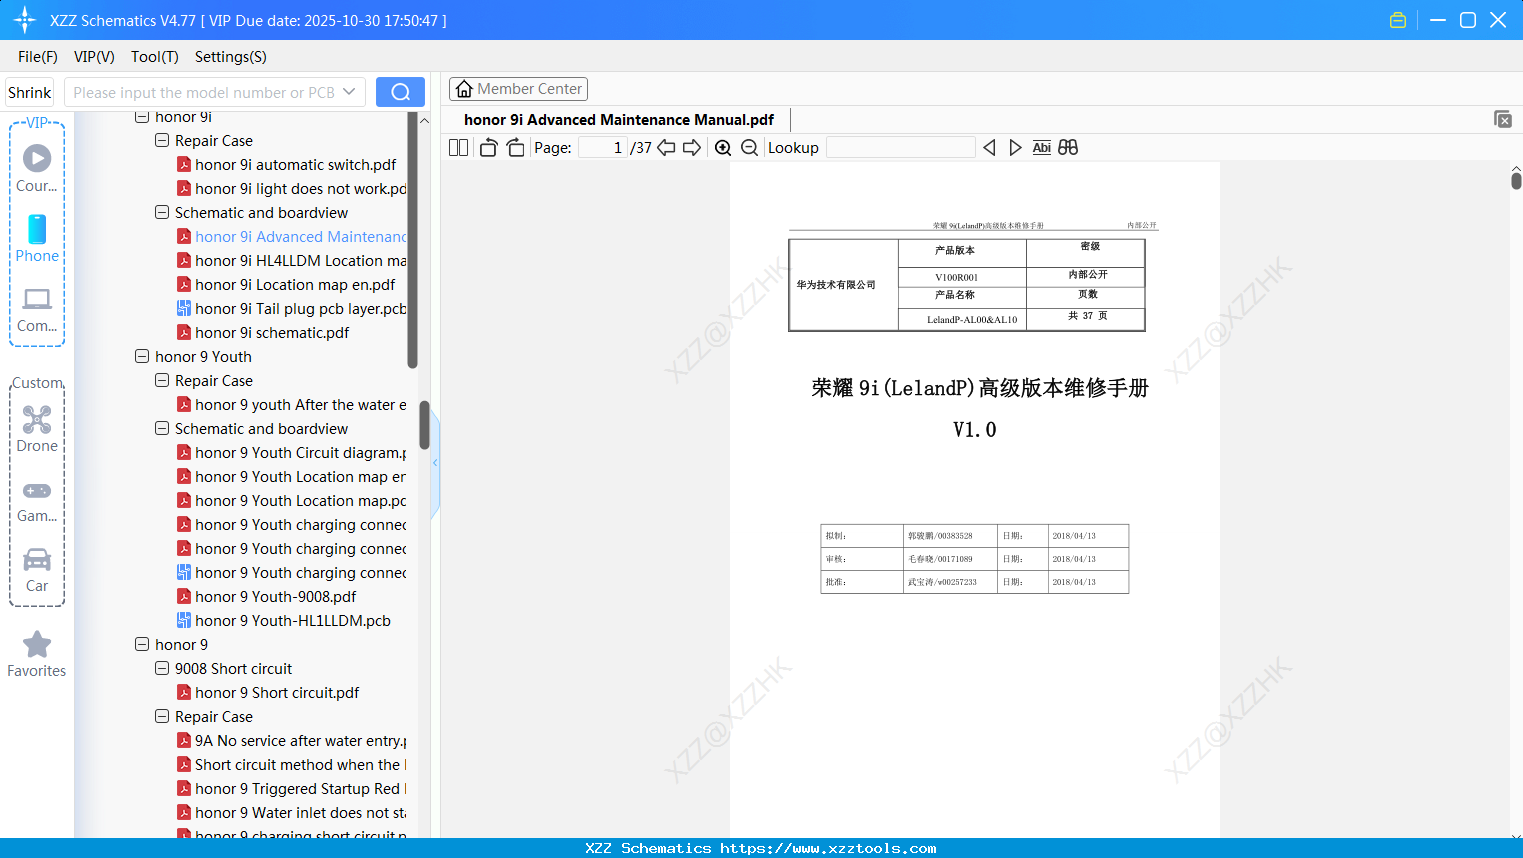Select the Car category icon
1523x858 pixels.
(37, 570)
